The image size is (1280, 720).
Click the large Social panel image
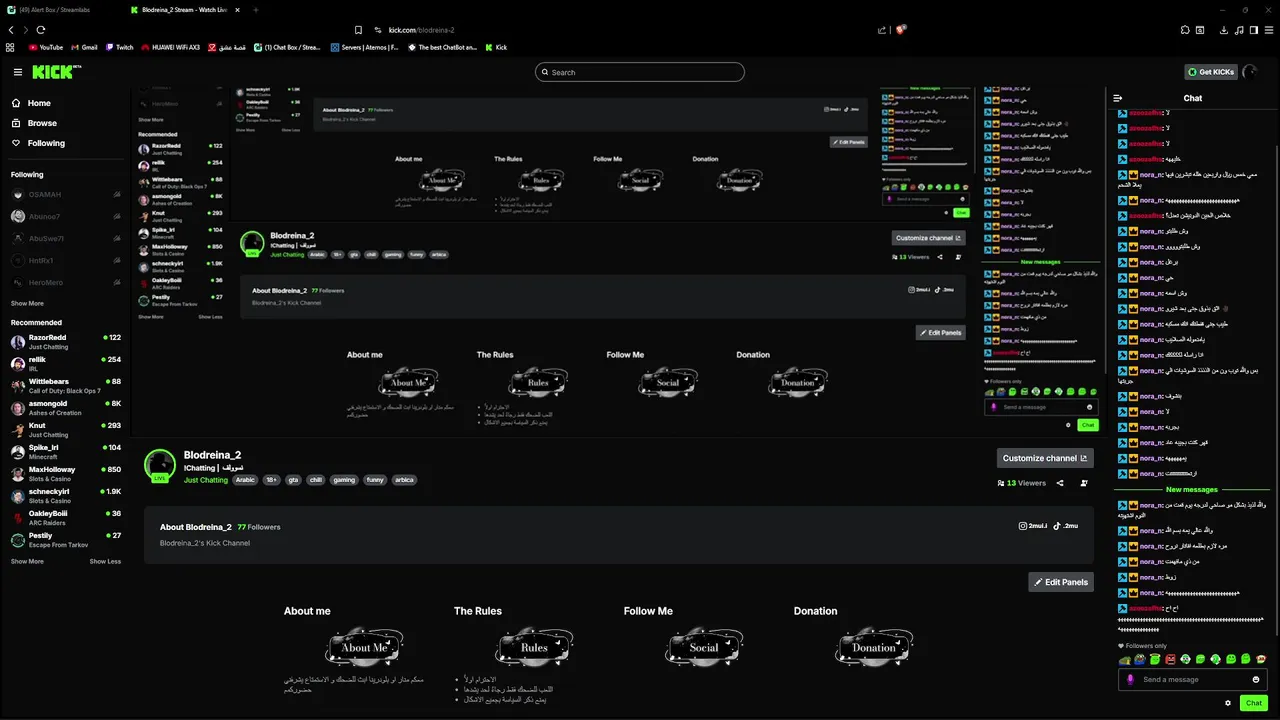coord(704,647)
